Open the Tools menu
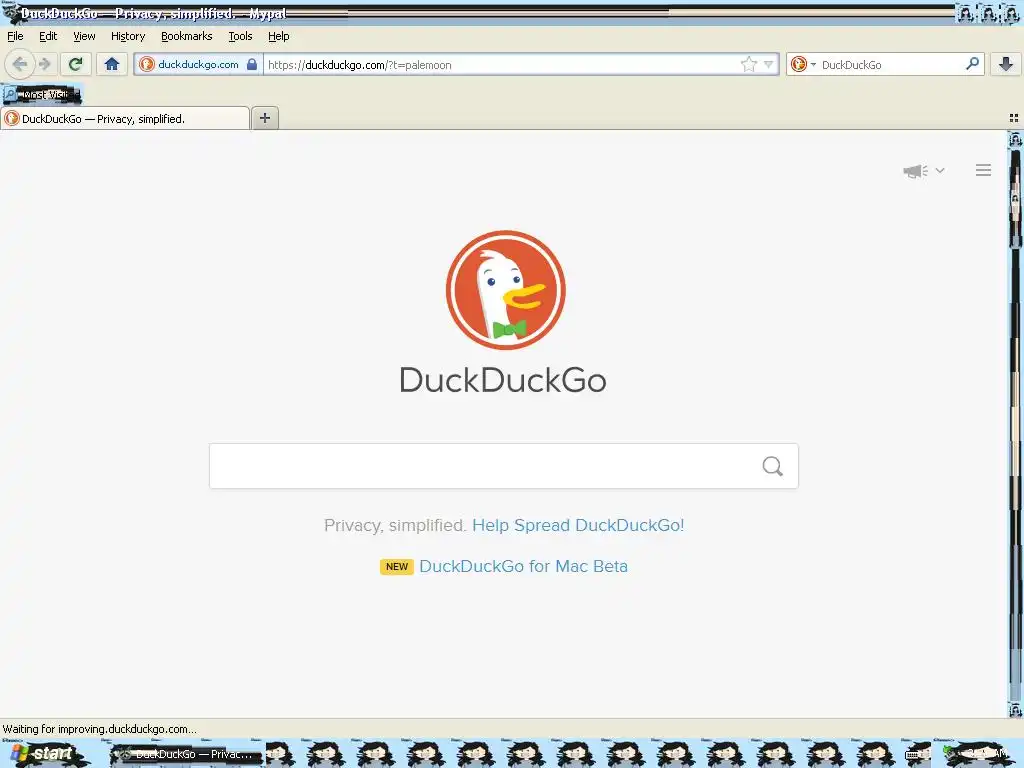Viewport: 1024px width, 768px height. click(240, 36)
